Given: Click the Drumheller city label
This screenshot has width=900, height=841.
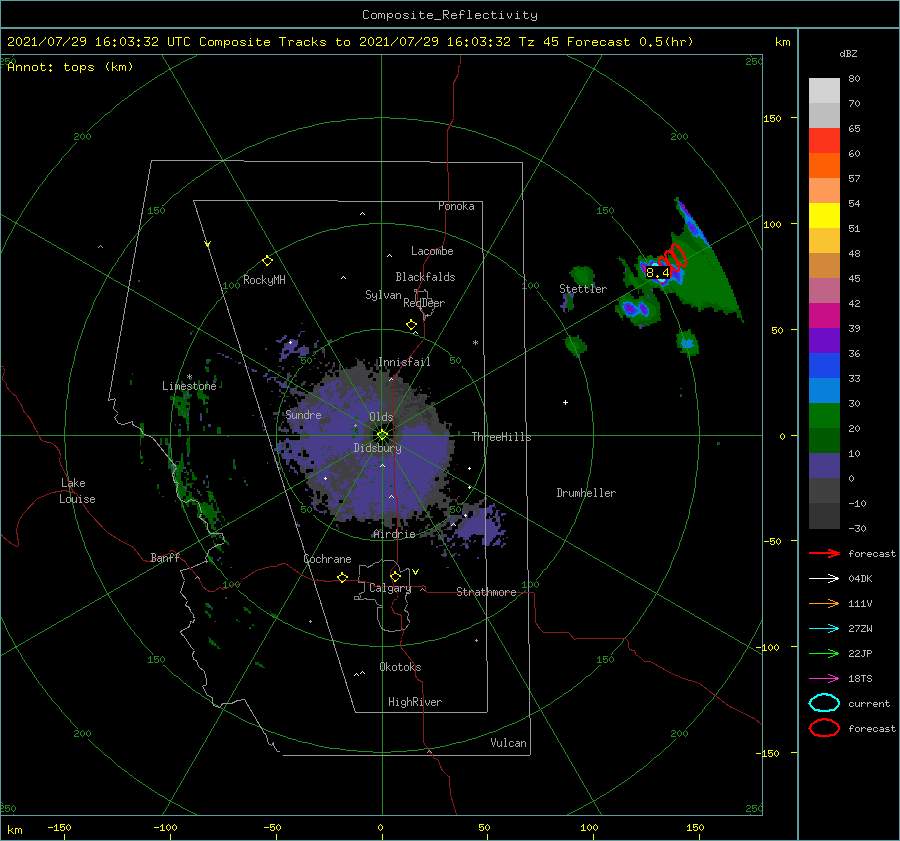Looking at the screenshot, I should click(x=586, y=493).
